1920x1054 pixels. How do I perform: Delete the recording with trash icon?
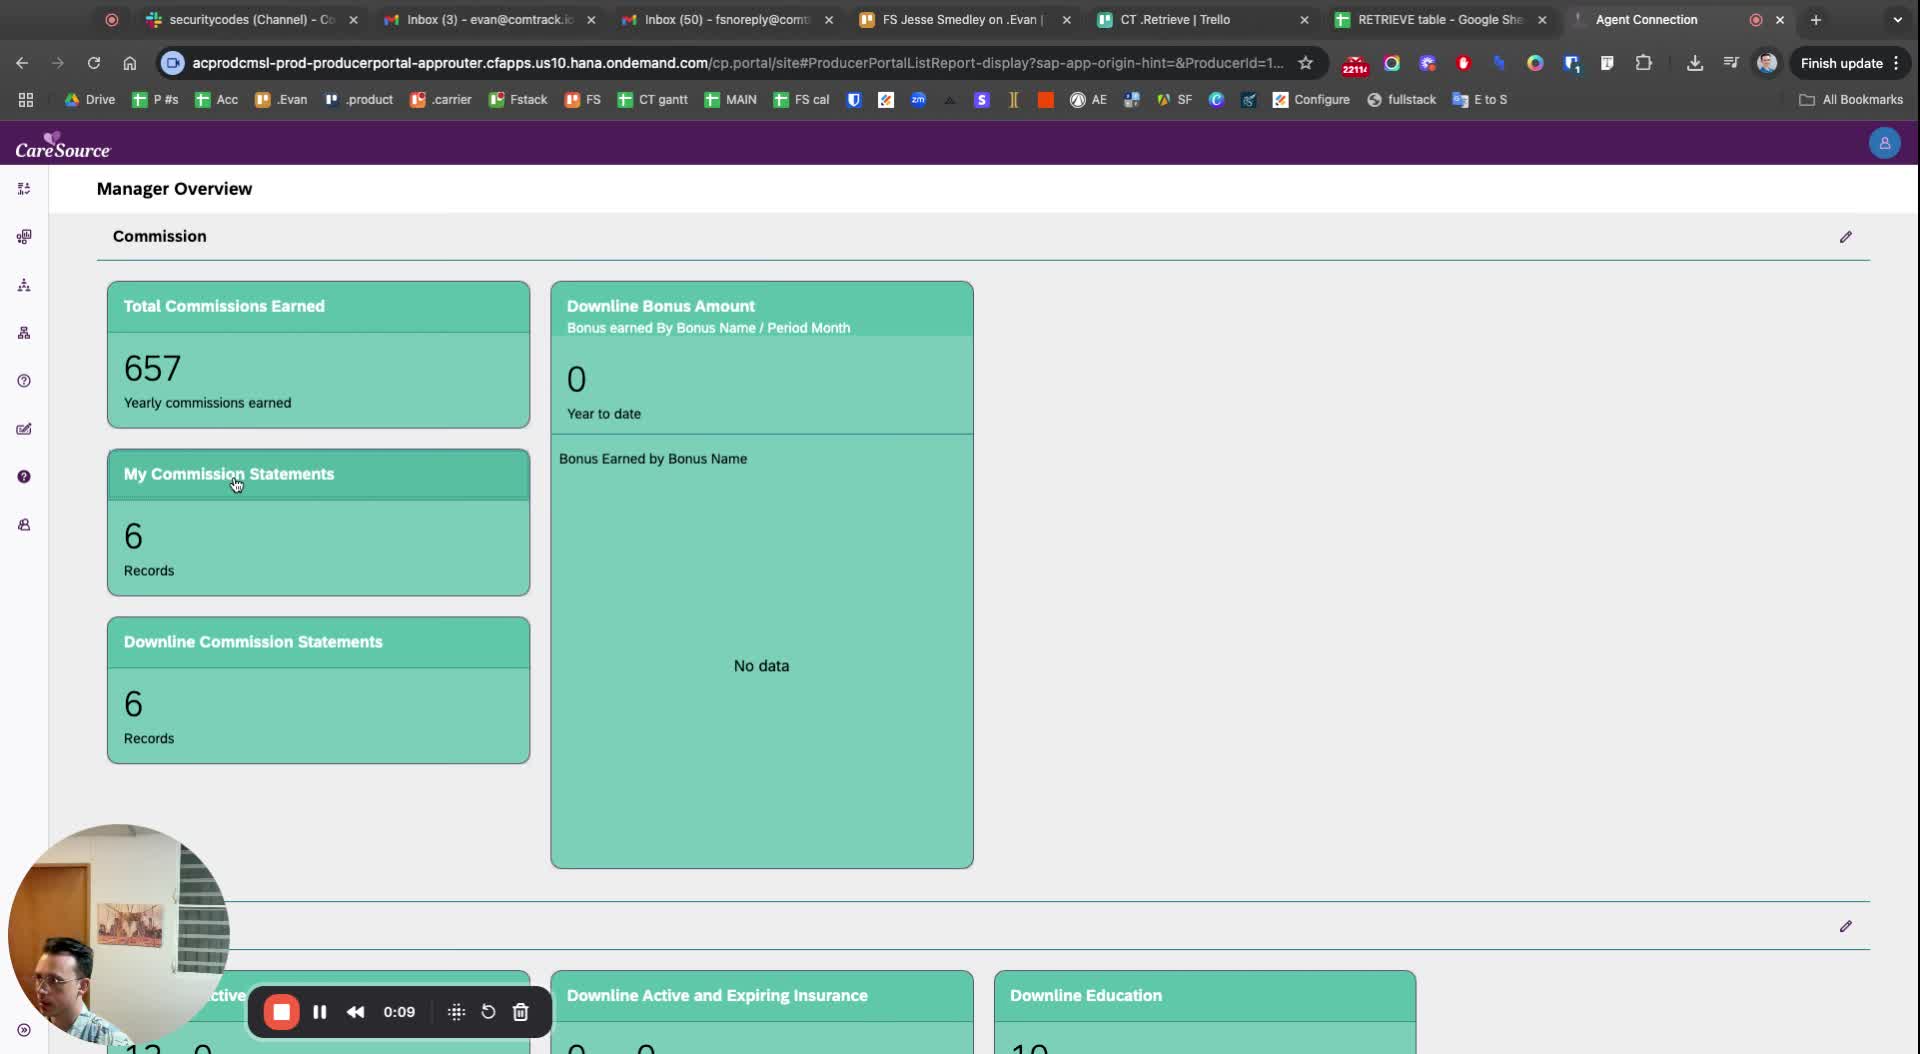[x=521, y=1012]
